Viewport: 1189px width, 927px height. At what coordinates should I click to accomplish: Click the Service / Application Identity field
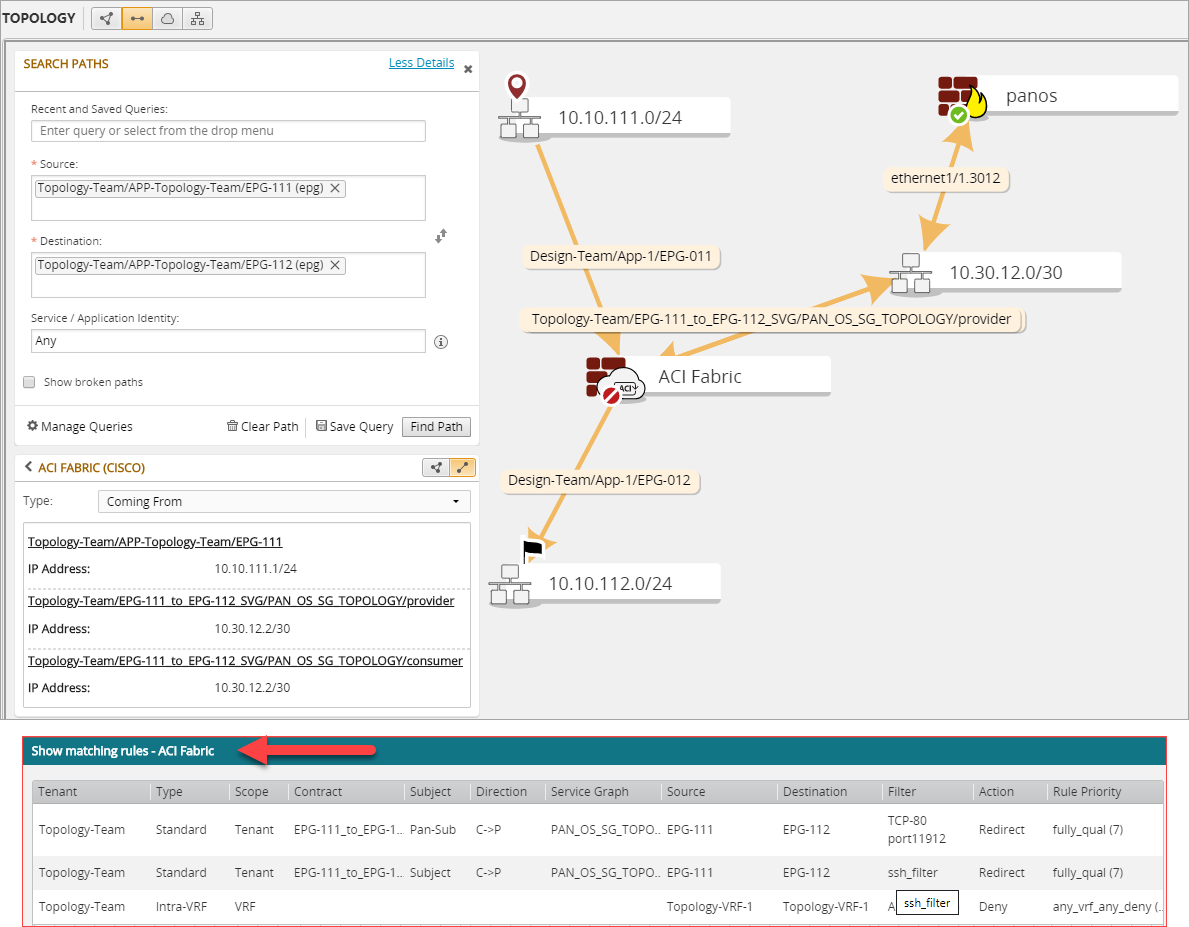click(x=228, y=341)
